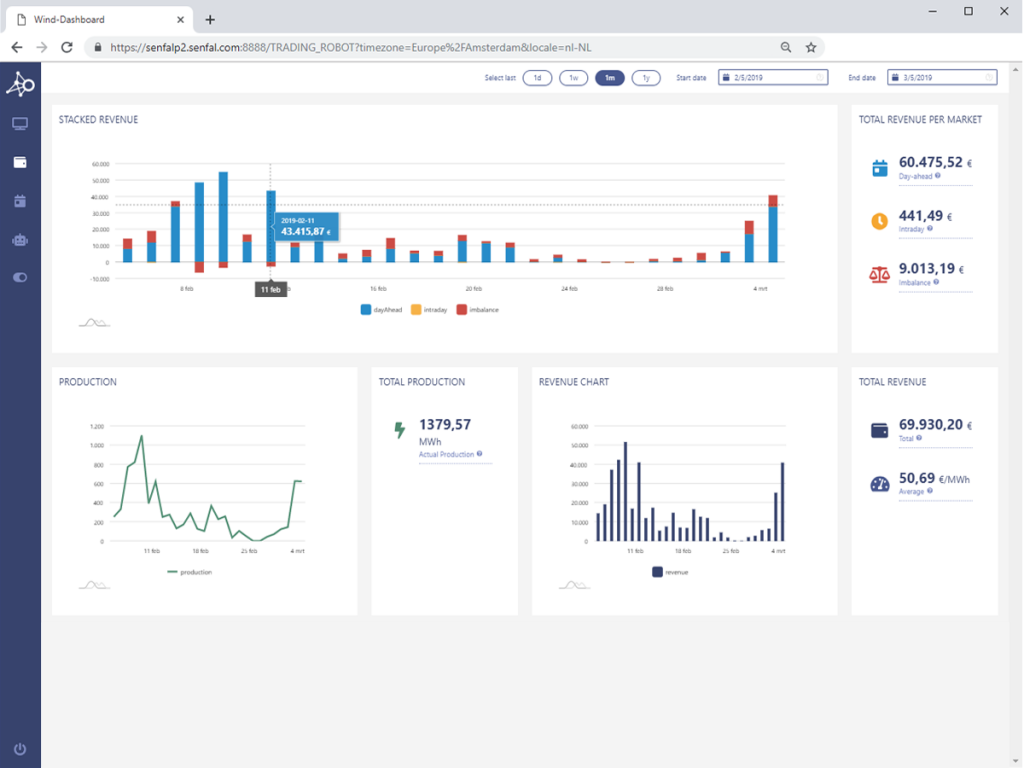Screen dimensions: 1024x768
Task: Select the 1y time range
Action: click(645, 78)
